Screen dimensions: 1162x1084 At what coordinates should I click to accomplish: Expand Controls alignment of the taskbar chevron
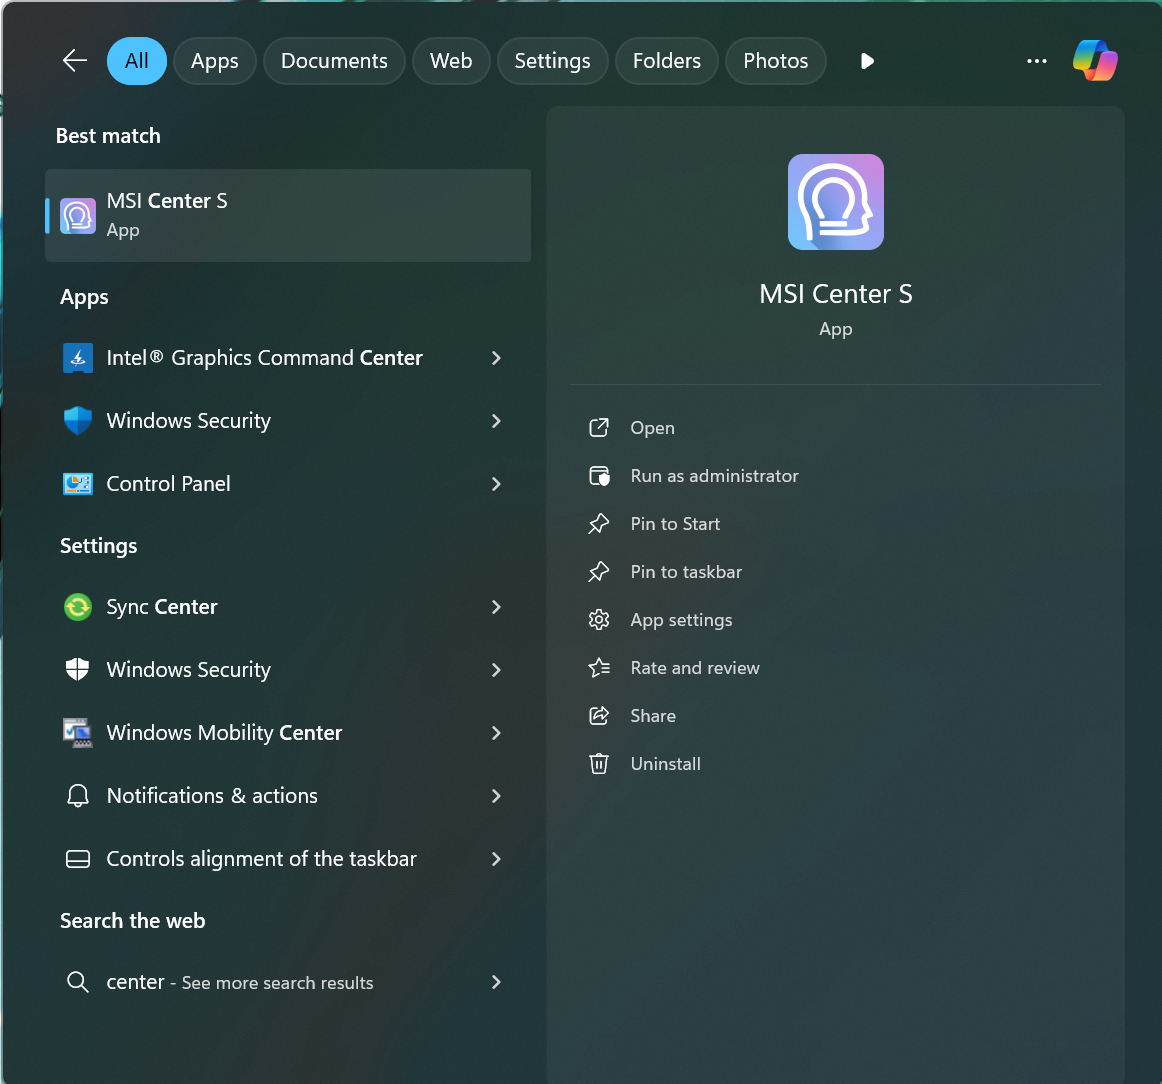(496, 859)
